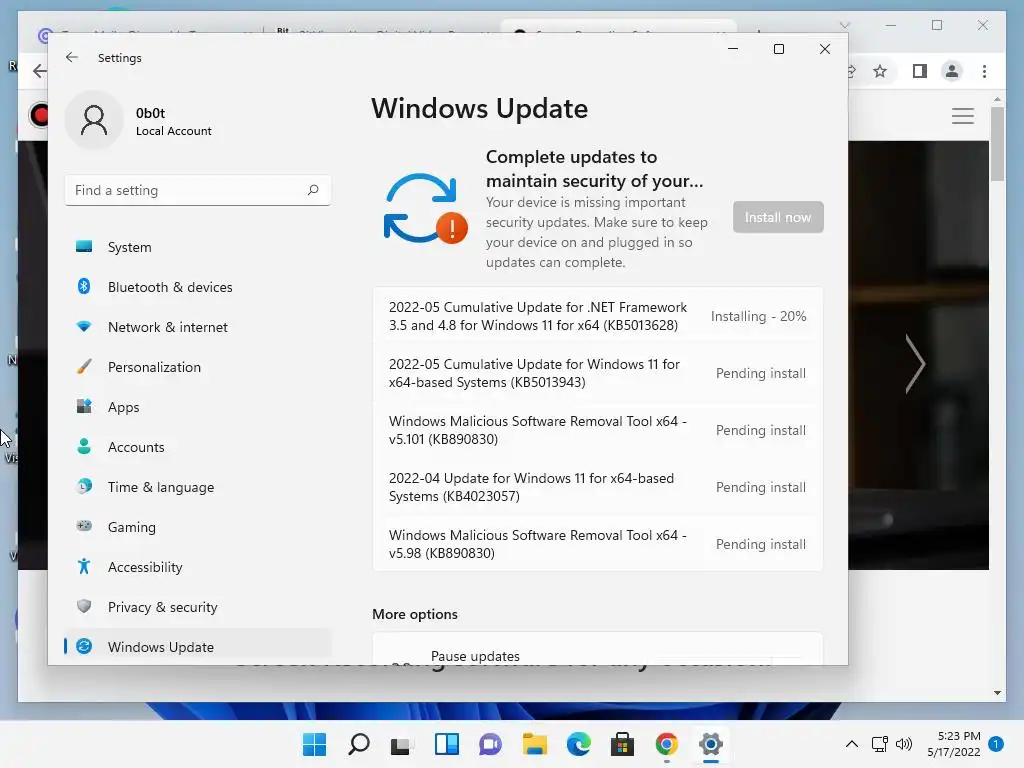1024x768 pixels.
Task: Open the webpage hamburger menu in Chrome
Action: pos(963,116)
